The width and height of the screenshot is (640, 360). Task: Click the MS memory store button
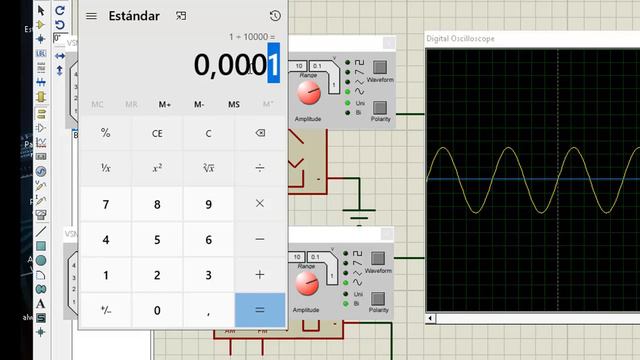click(x=234, y=104)
